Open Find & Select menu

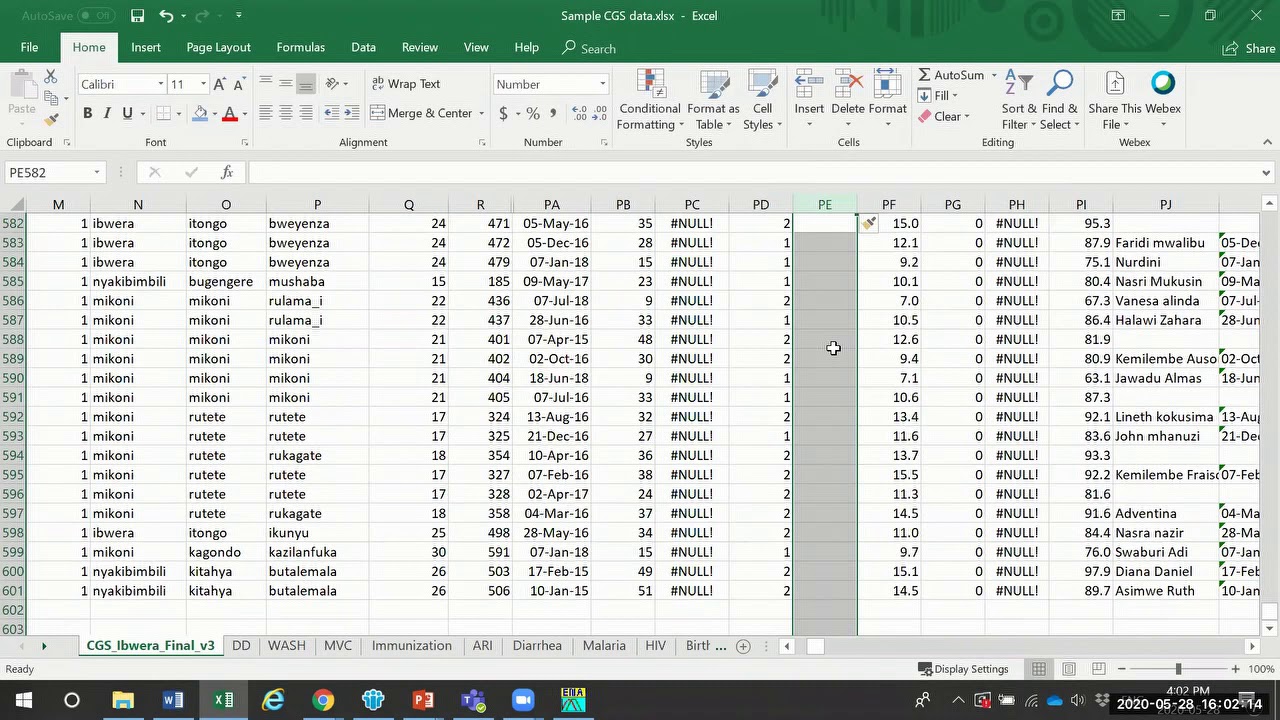(x=1059, y=100)
